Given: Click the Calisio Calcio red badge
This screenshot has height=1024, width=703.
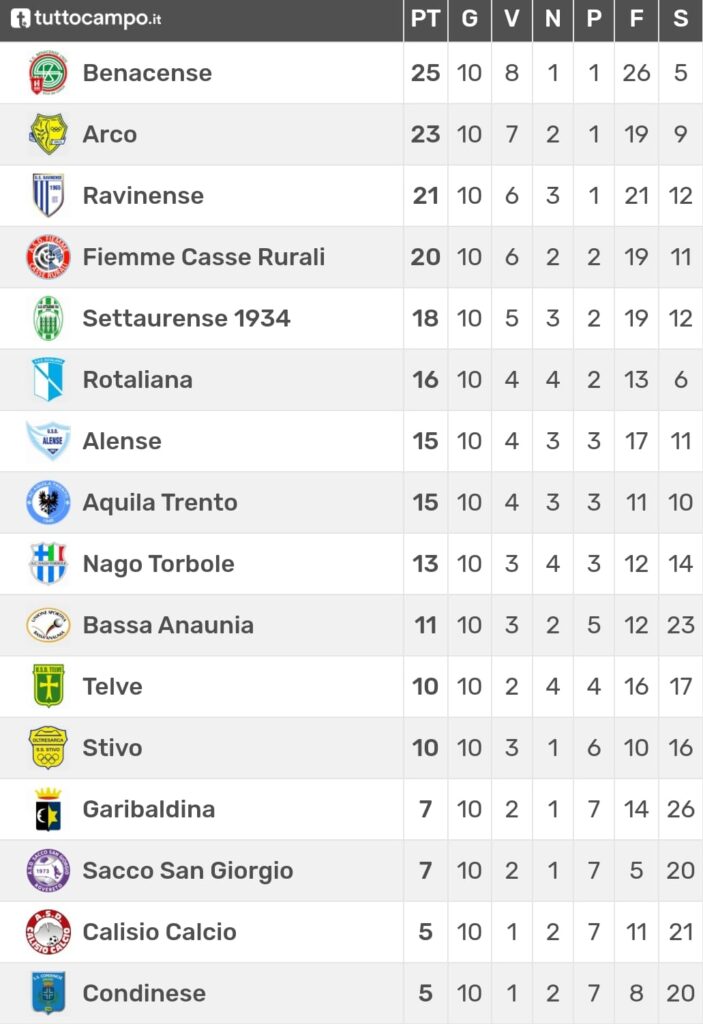Looking at the screenshot, I should coord(48,932).
